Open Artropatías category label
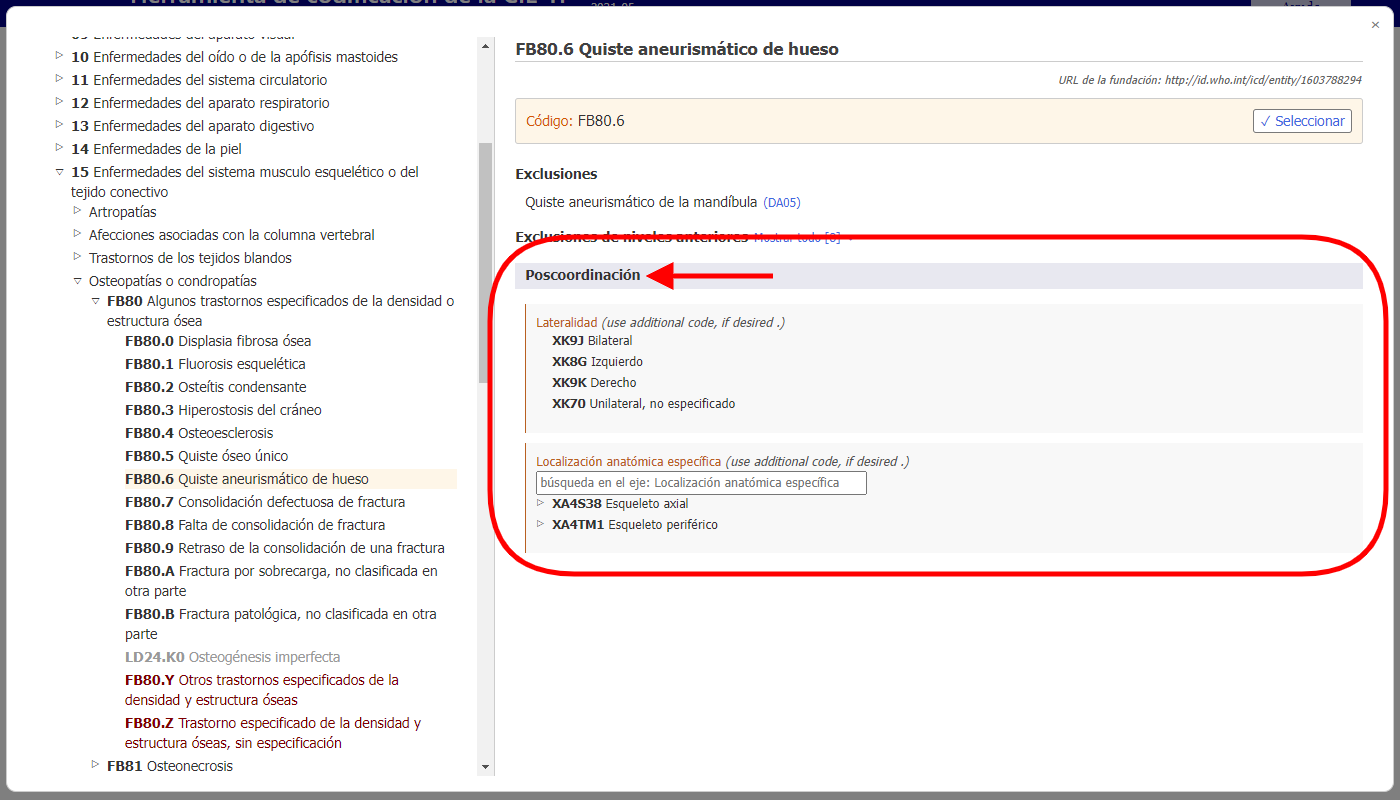Image resolution: width=1400 pixels, height=800 pixels. [x=123, y=212]
